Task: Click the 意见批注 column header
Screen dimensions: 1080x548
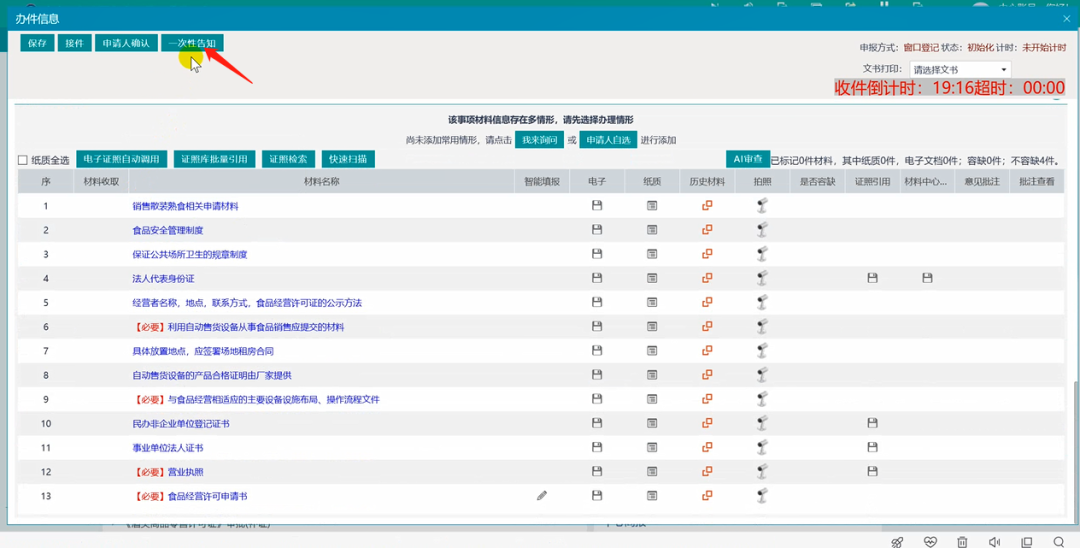Action: tap(982, 182)
